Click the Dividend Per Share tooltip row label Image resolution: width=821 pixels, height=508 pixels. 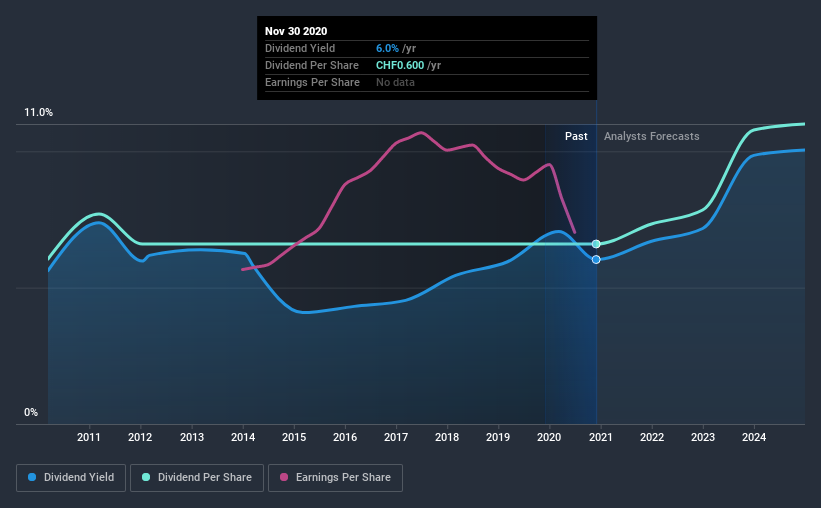coord(312,65)
